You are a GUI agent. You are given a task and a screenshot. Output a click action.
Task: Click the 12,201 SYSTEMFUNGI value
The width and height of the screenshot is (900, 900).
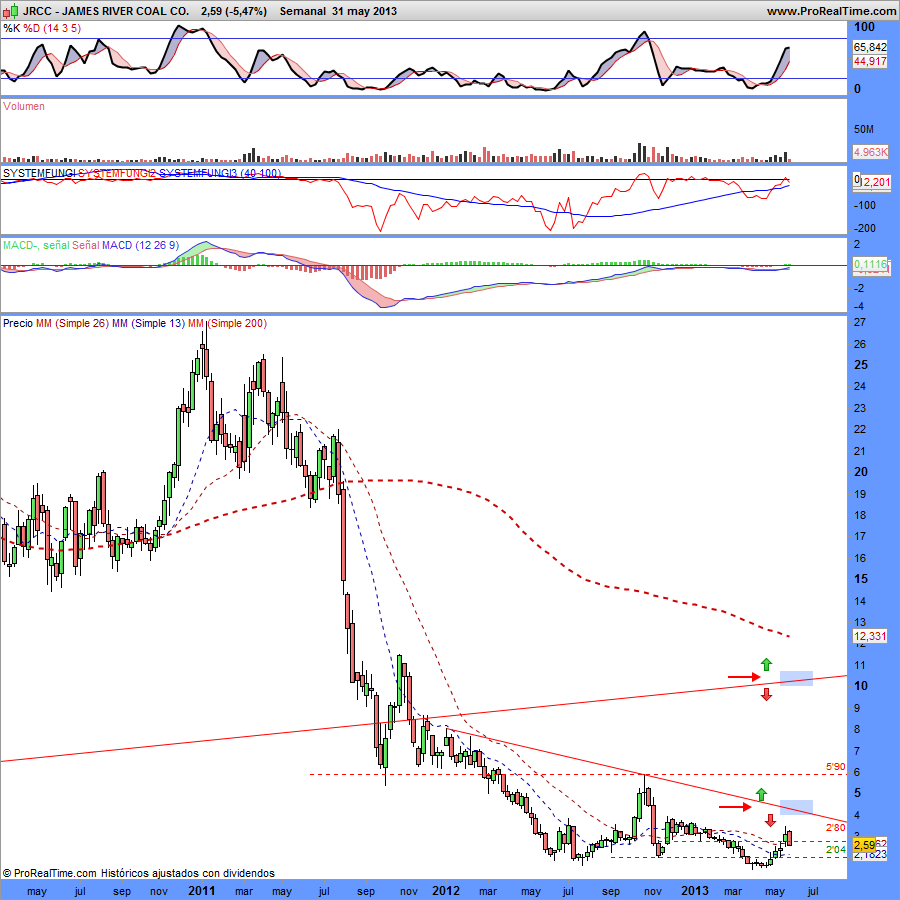coord(876,183)
